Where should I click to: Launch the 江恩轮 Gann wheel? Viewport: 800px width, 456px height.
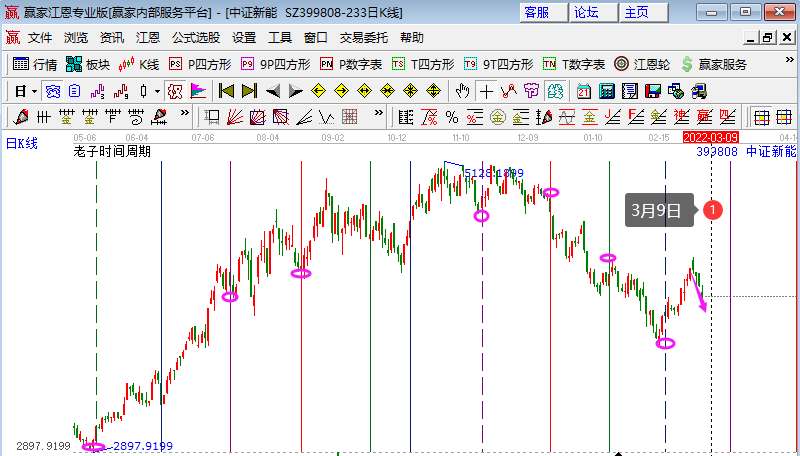[642, 64]
